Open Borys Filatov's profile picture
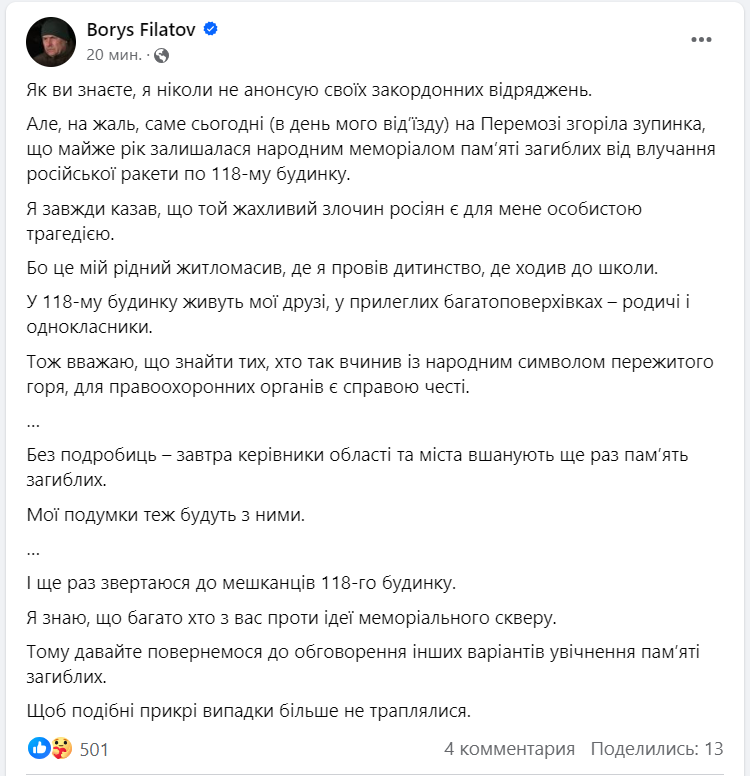Image resolution: width=750 pixels, height=776 pixels. click(51, 42)
